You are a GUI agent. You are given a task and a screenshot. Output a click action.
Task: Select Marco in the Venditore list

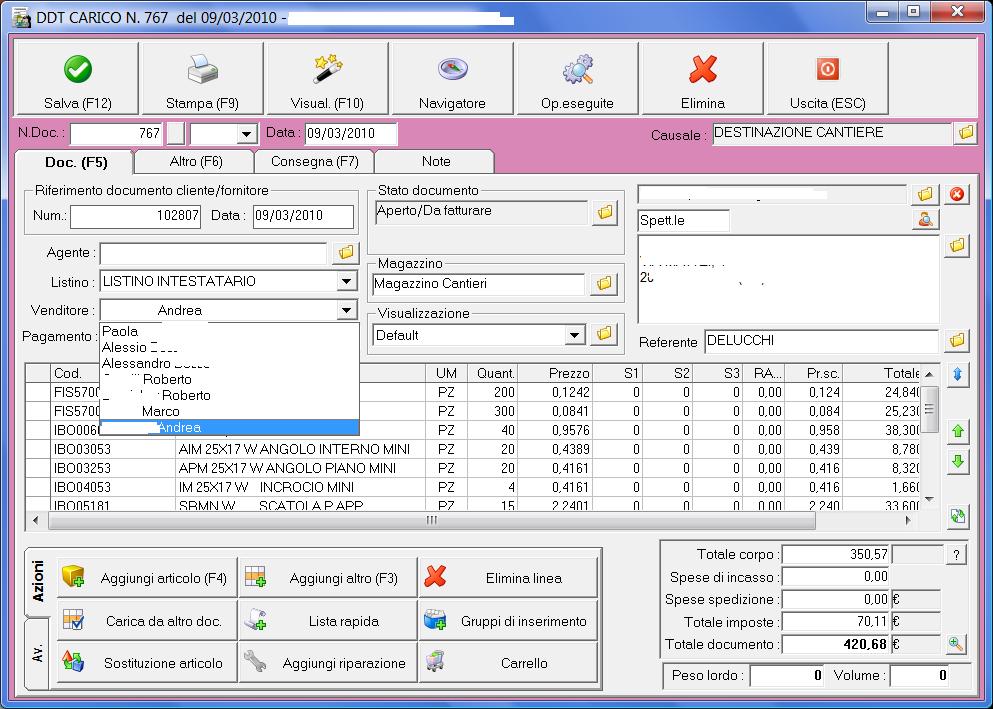point(161,411)
